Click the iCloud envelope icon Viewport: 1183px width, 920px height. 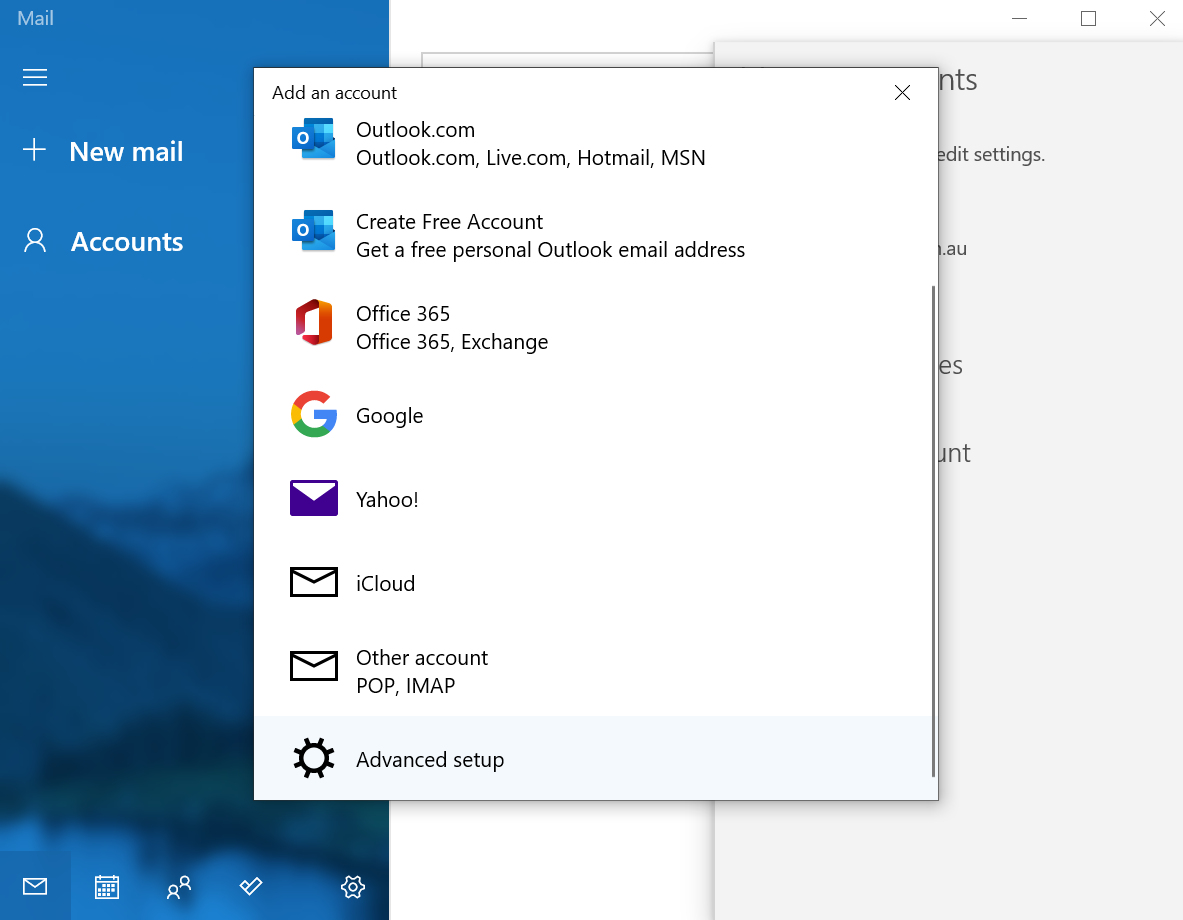314,582
